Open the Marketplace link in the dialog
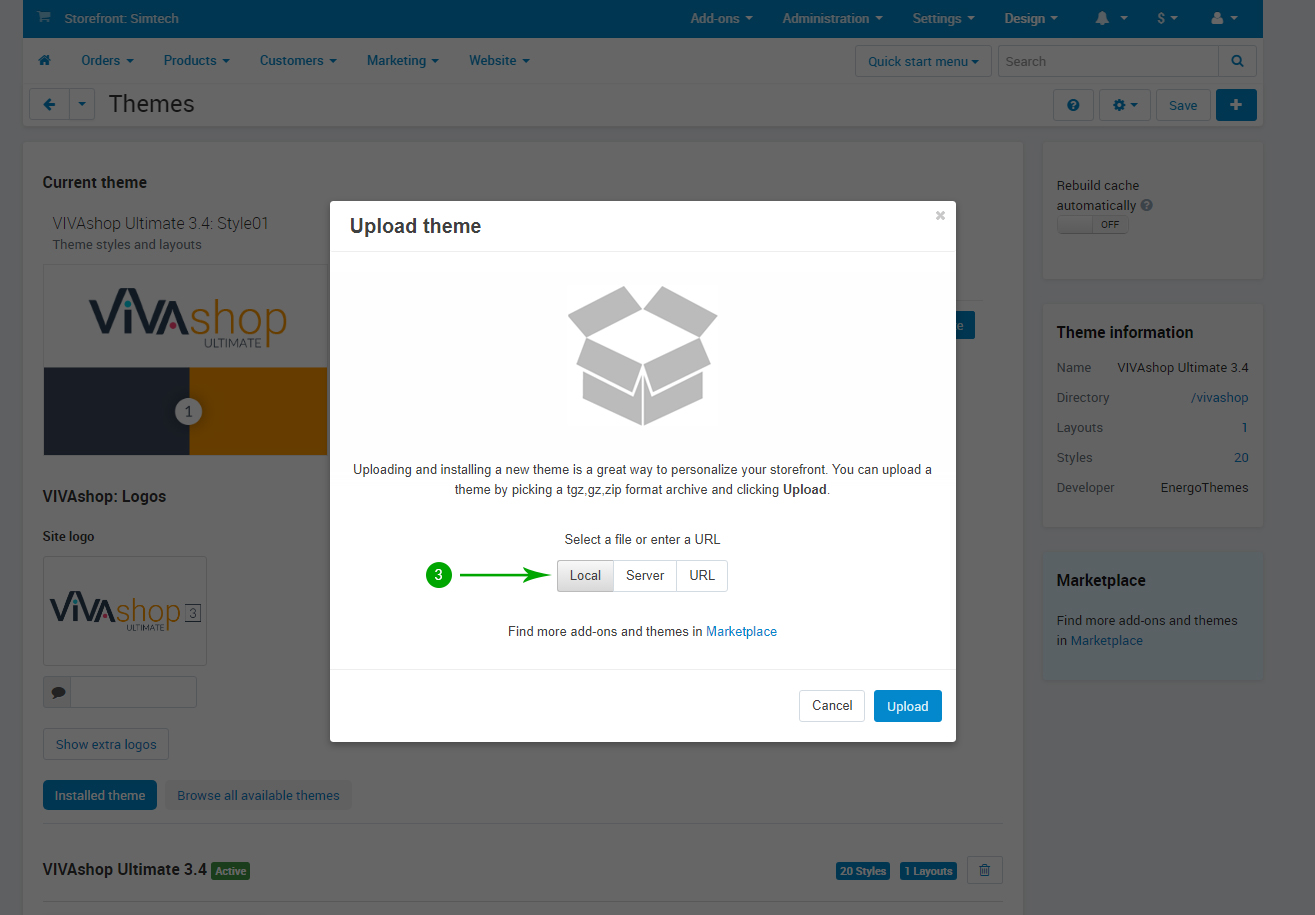The image size is (1315, 915). pyautogui.click(x=741, y=631)
